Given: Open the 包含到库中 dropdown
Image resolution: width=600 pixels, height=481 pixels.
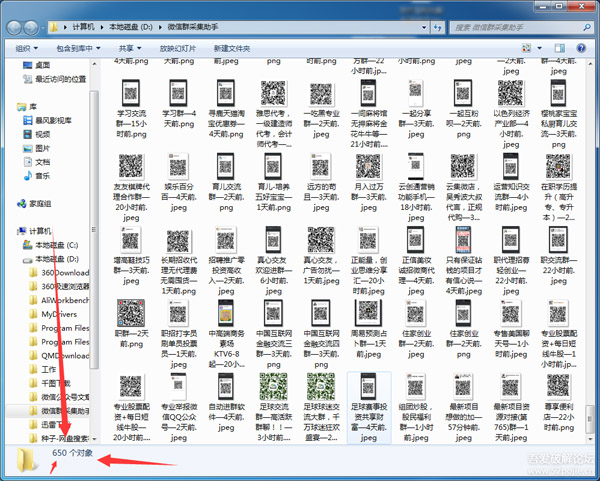Looking at the screenshot, I should 78,48.
